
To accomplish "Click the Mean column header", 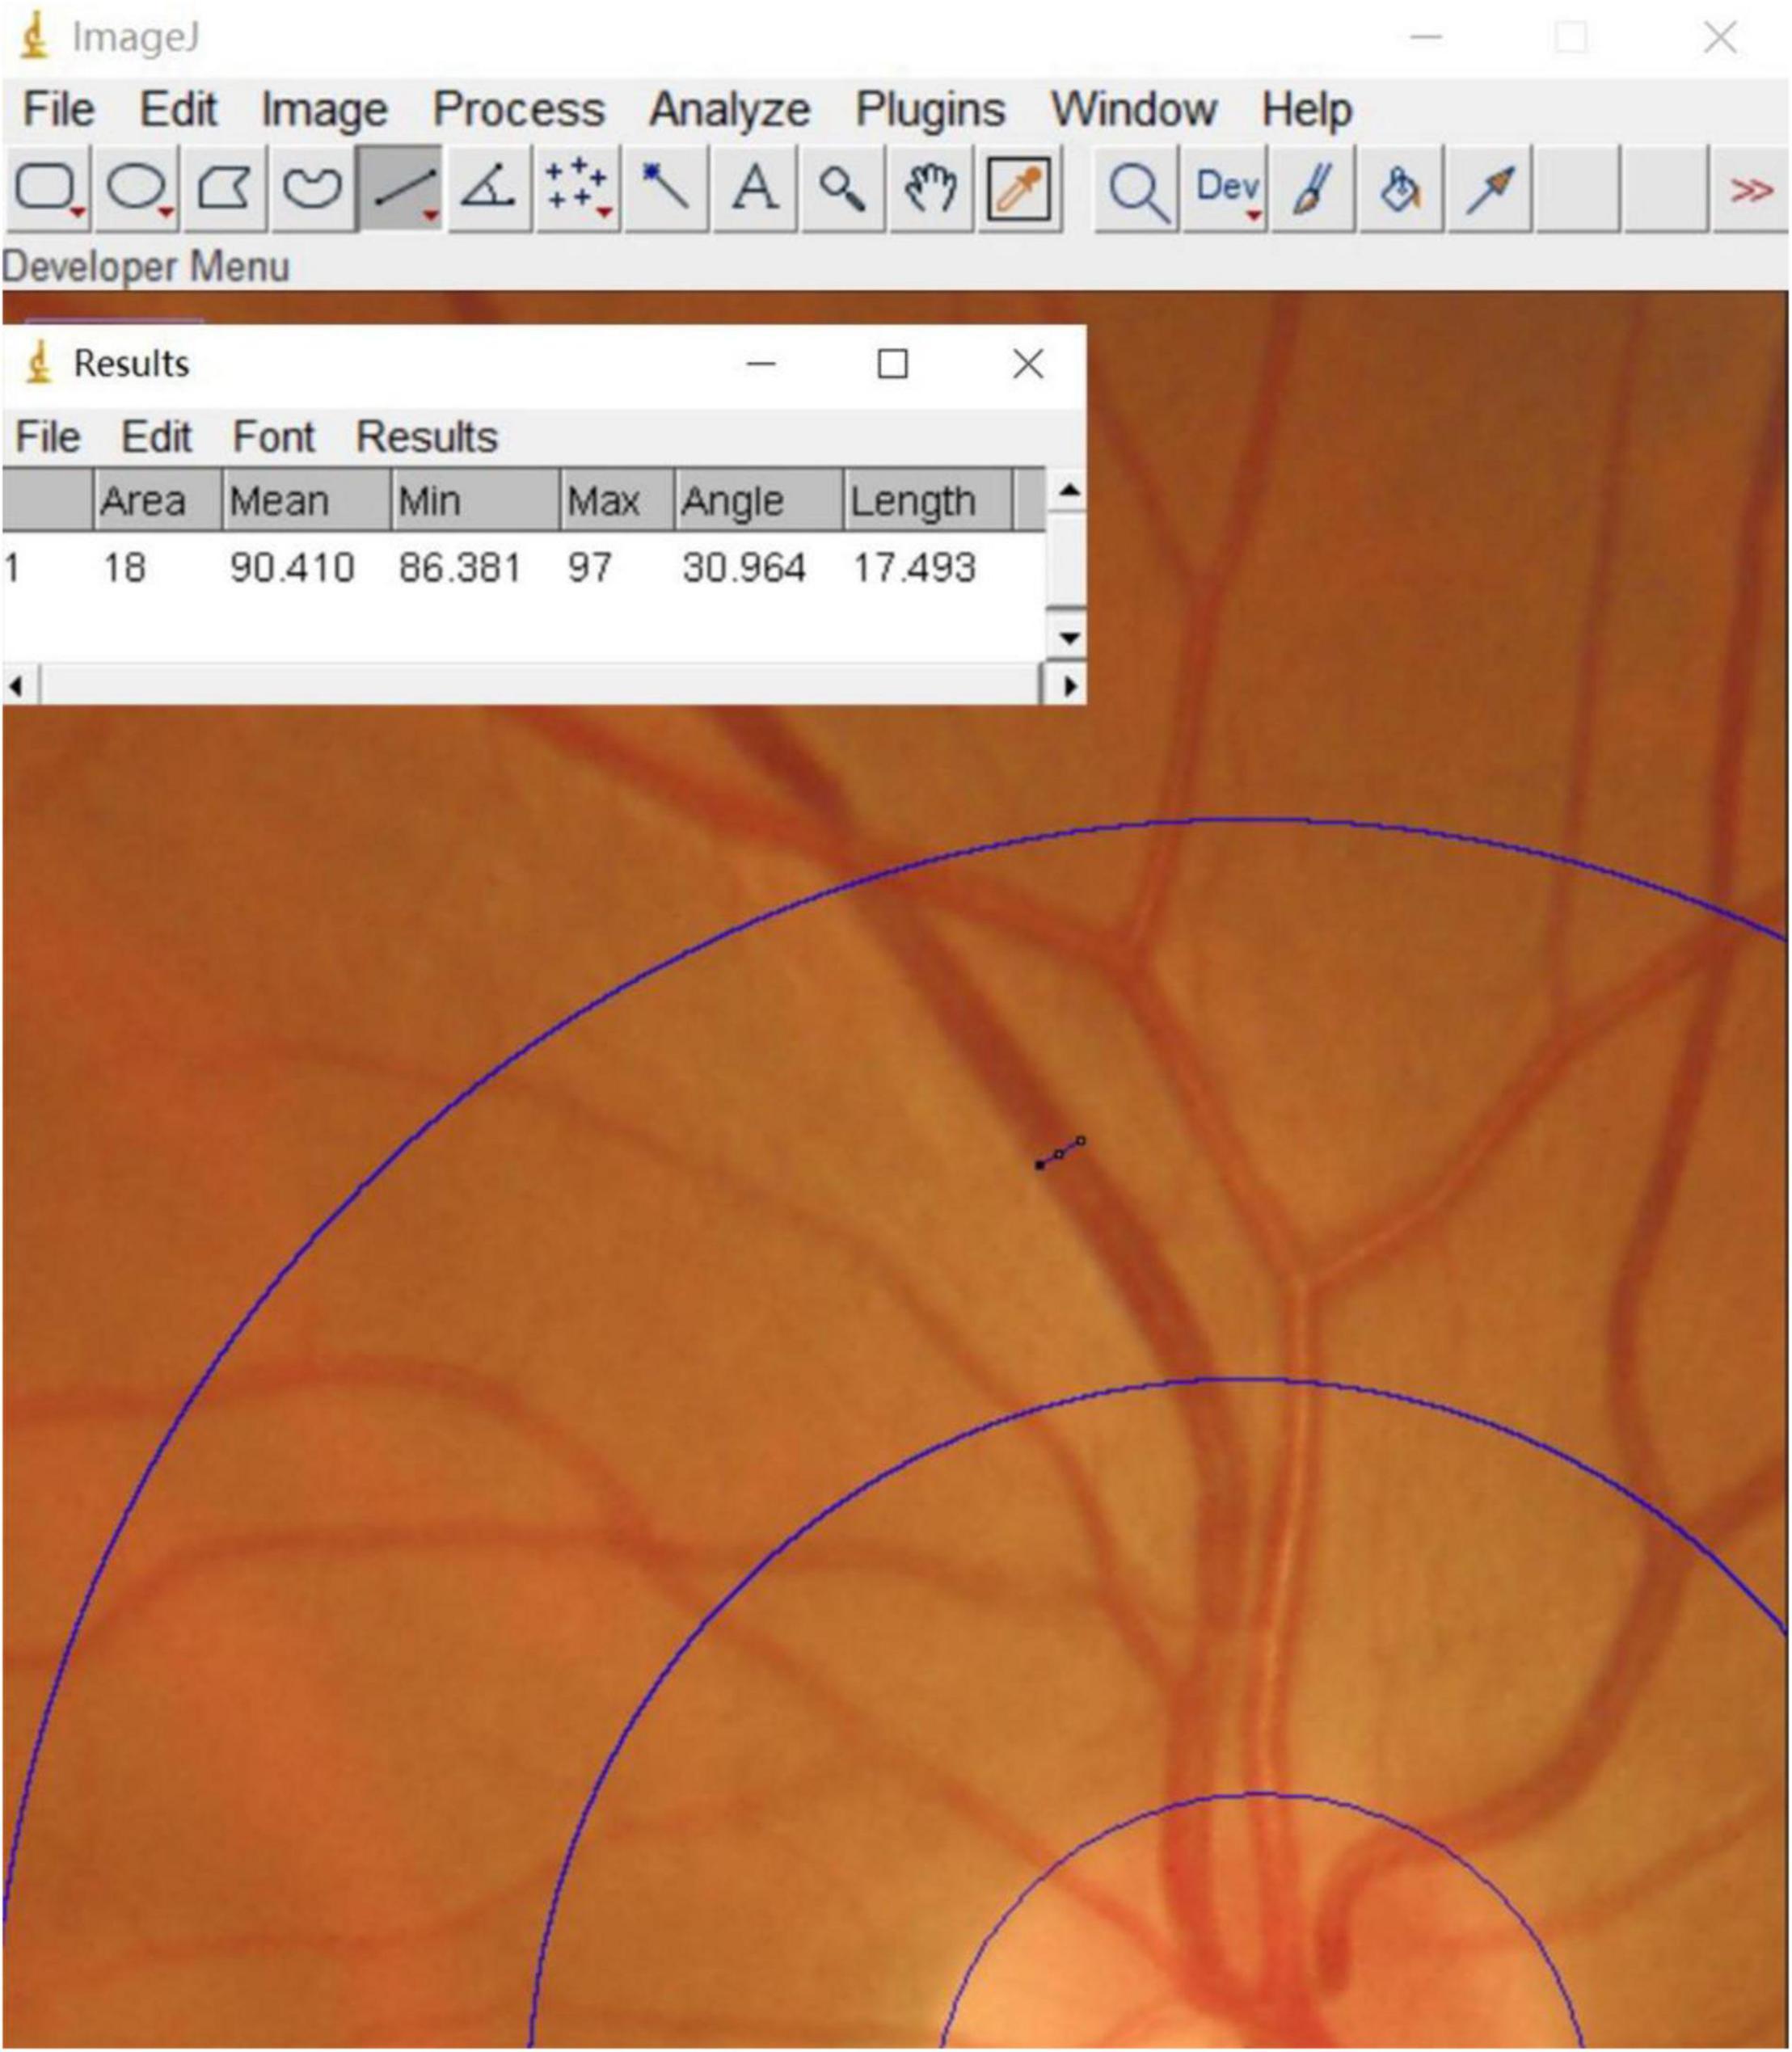I will [305, 500].
